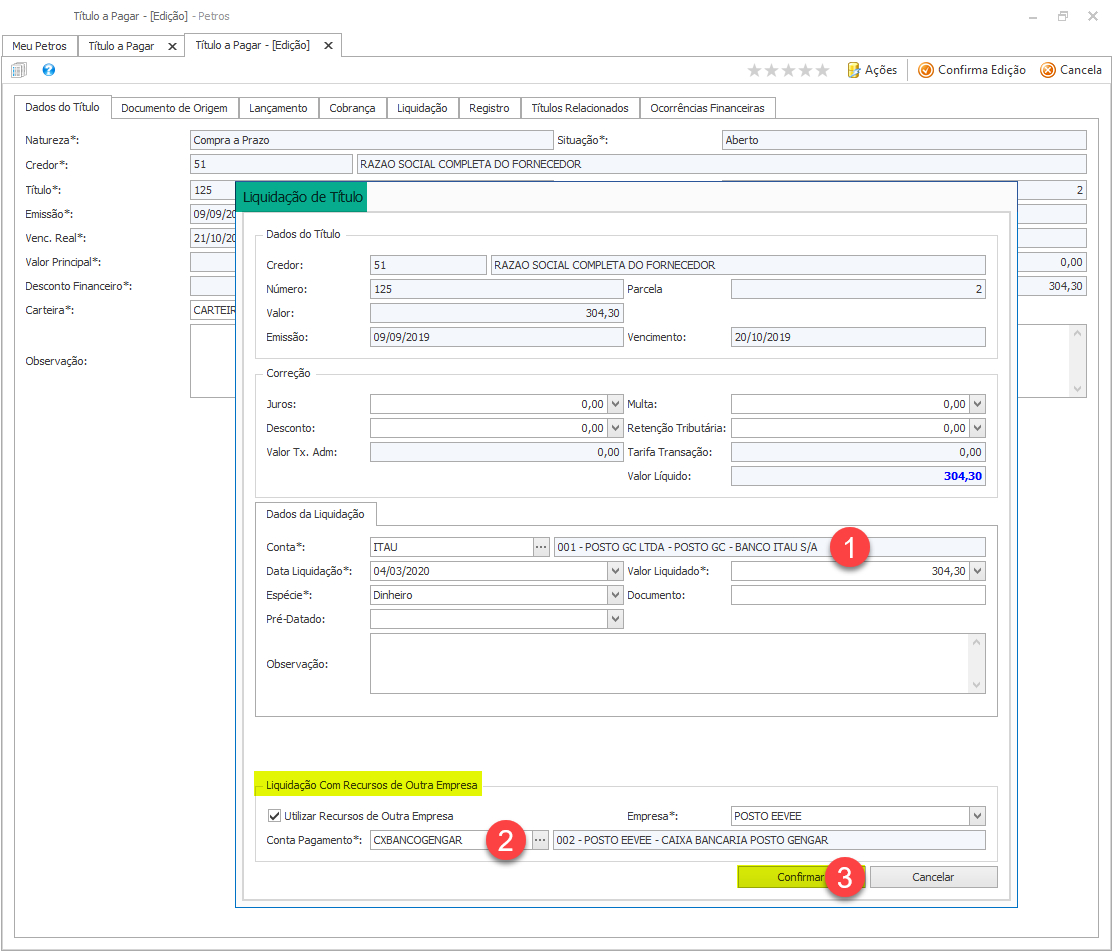Expand the Juros dropdown arrow
This screenshot has width=1113, height=952.
click(x=615, y=404)
